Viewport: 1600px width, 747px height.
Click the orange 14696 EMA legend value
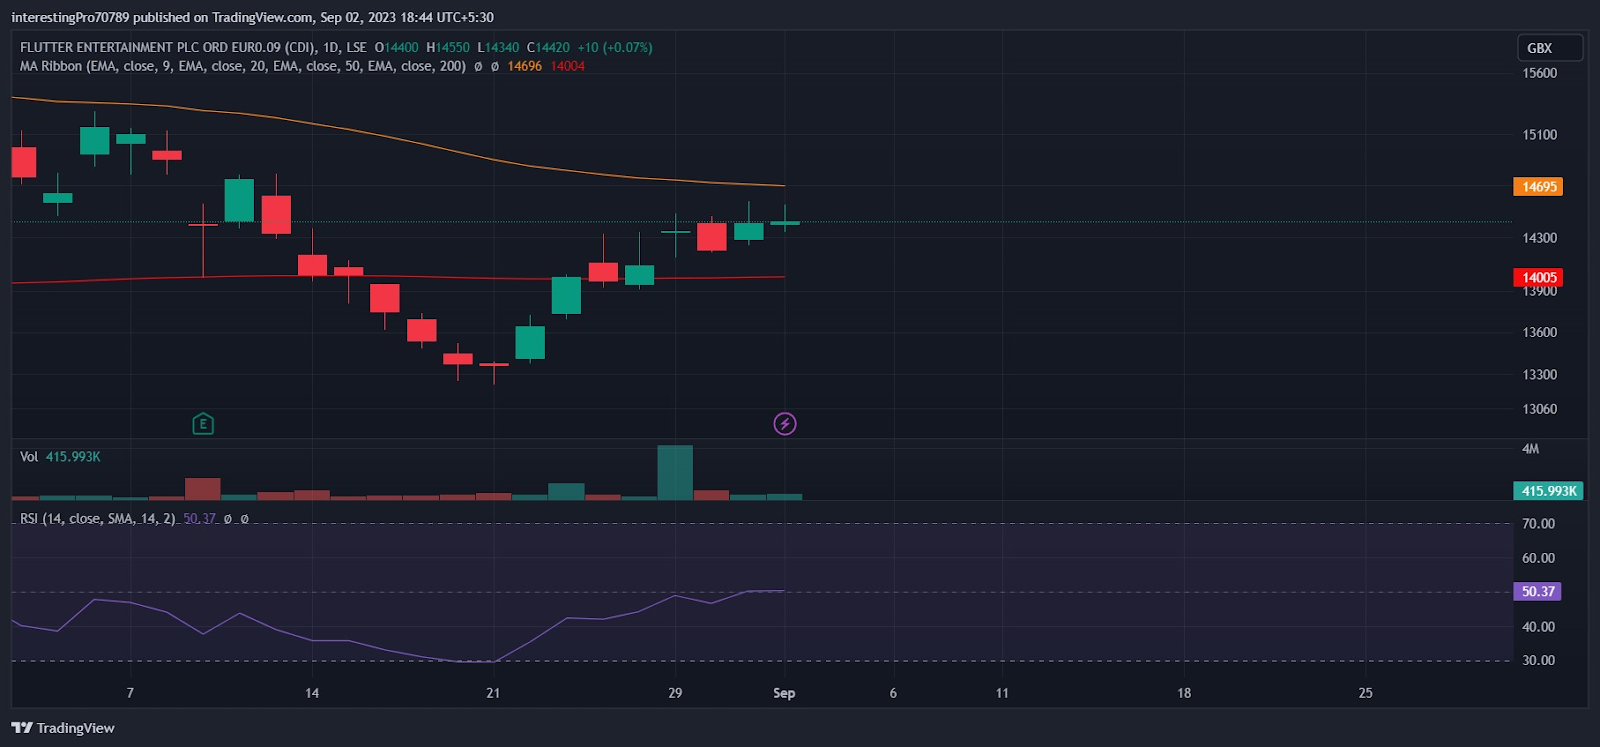point(524,66)
